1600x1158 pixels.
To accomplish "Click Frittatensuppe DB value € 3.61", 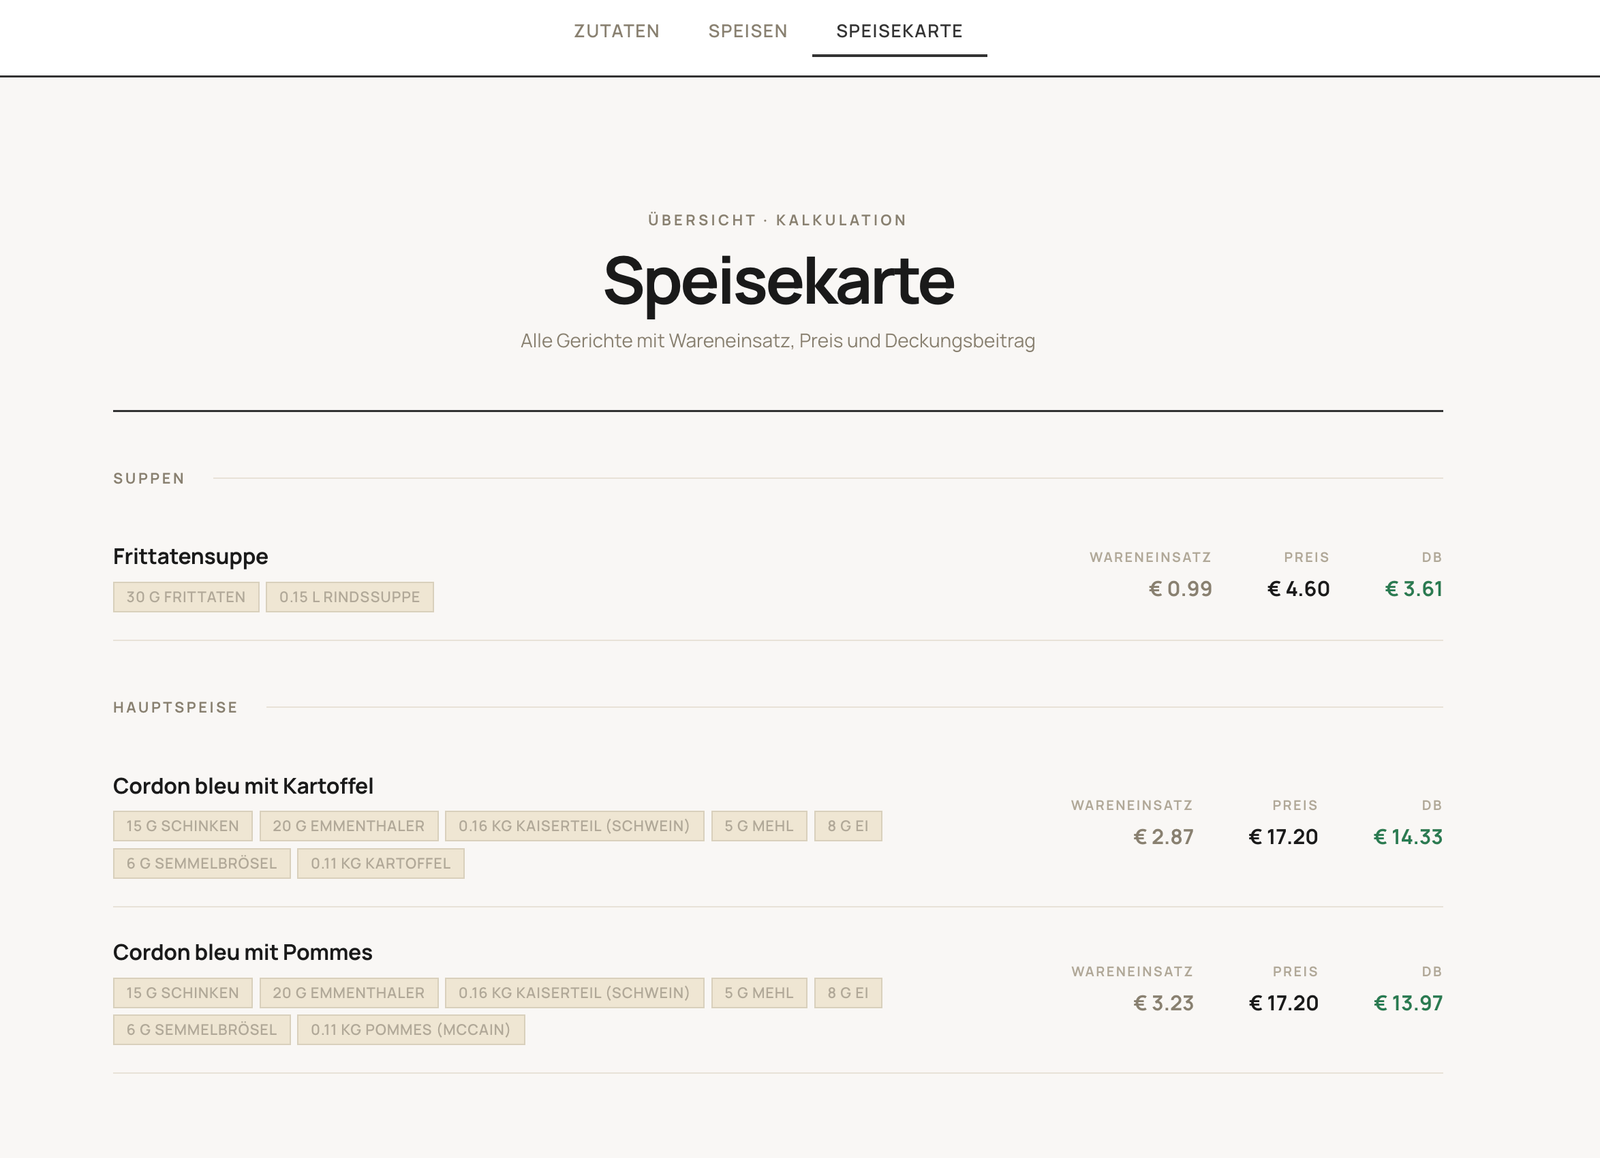I will pyautogui.click(x=1413, y=589).
